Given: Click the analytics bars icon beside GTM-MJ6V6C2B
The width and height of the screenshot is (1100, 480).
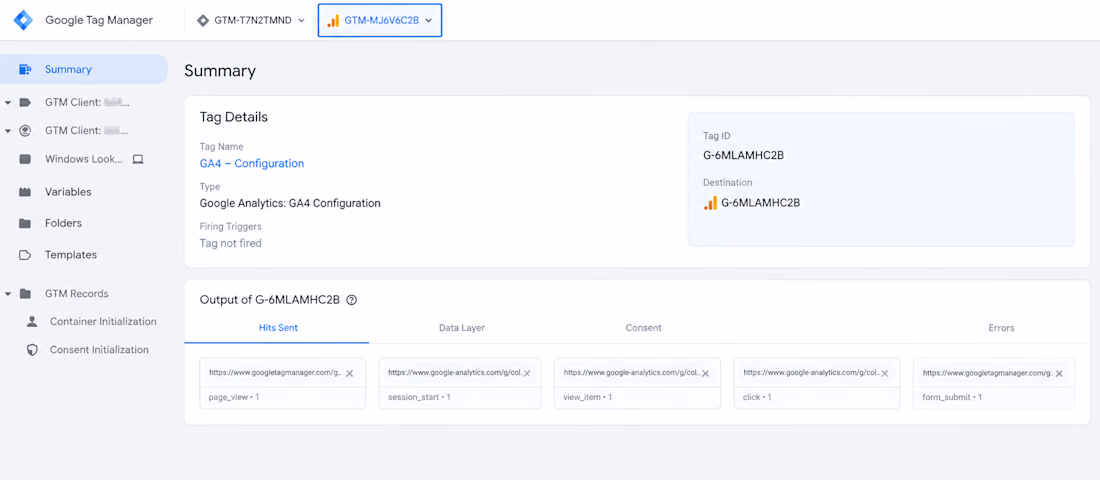Looking at the screenshot, I should (333, 20).
